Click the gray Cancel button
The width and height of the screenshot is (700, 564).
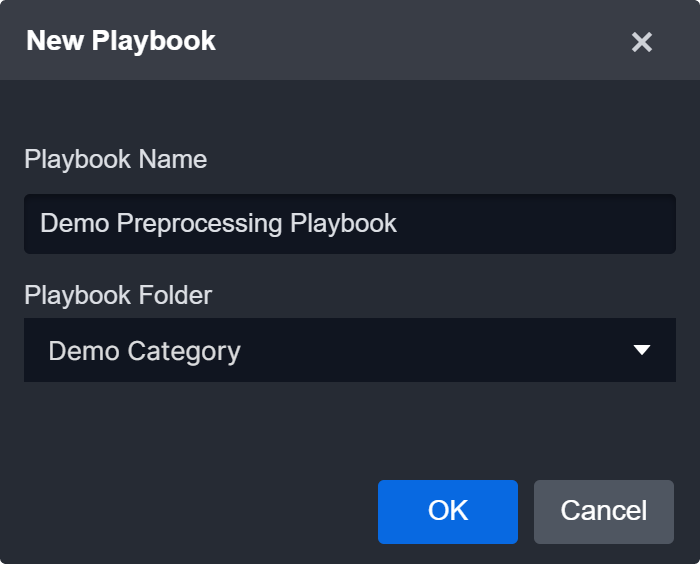(603, 511)
